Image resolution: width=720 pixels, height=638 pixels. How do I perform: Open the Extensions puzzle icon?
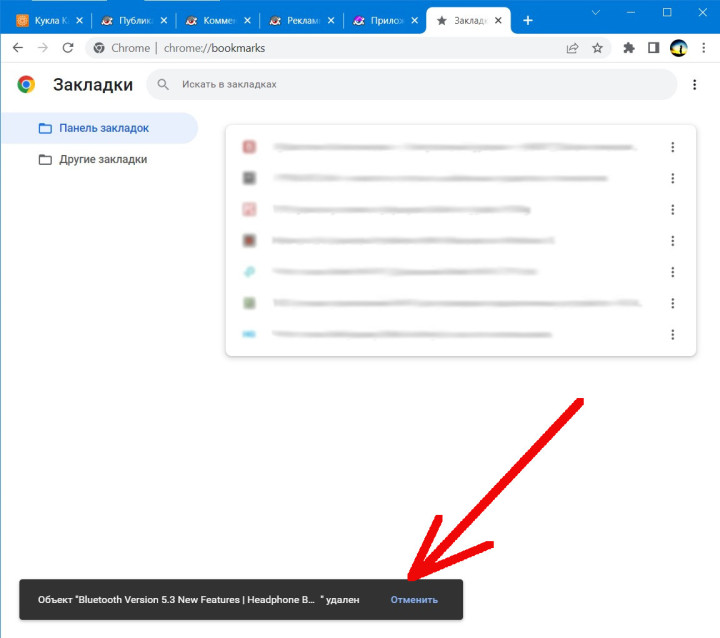(629, 48)
